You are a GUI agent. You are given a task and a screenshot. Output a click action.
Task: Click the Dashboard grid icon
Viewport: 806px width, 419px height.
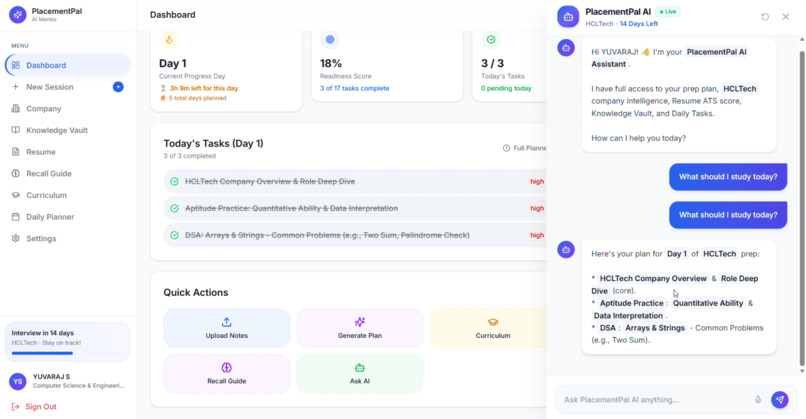15,65
